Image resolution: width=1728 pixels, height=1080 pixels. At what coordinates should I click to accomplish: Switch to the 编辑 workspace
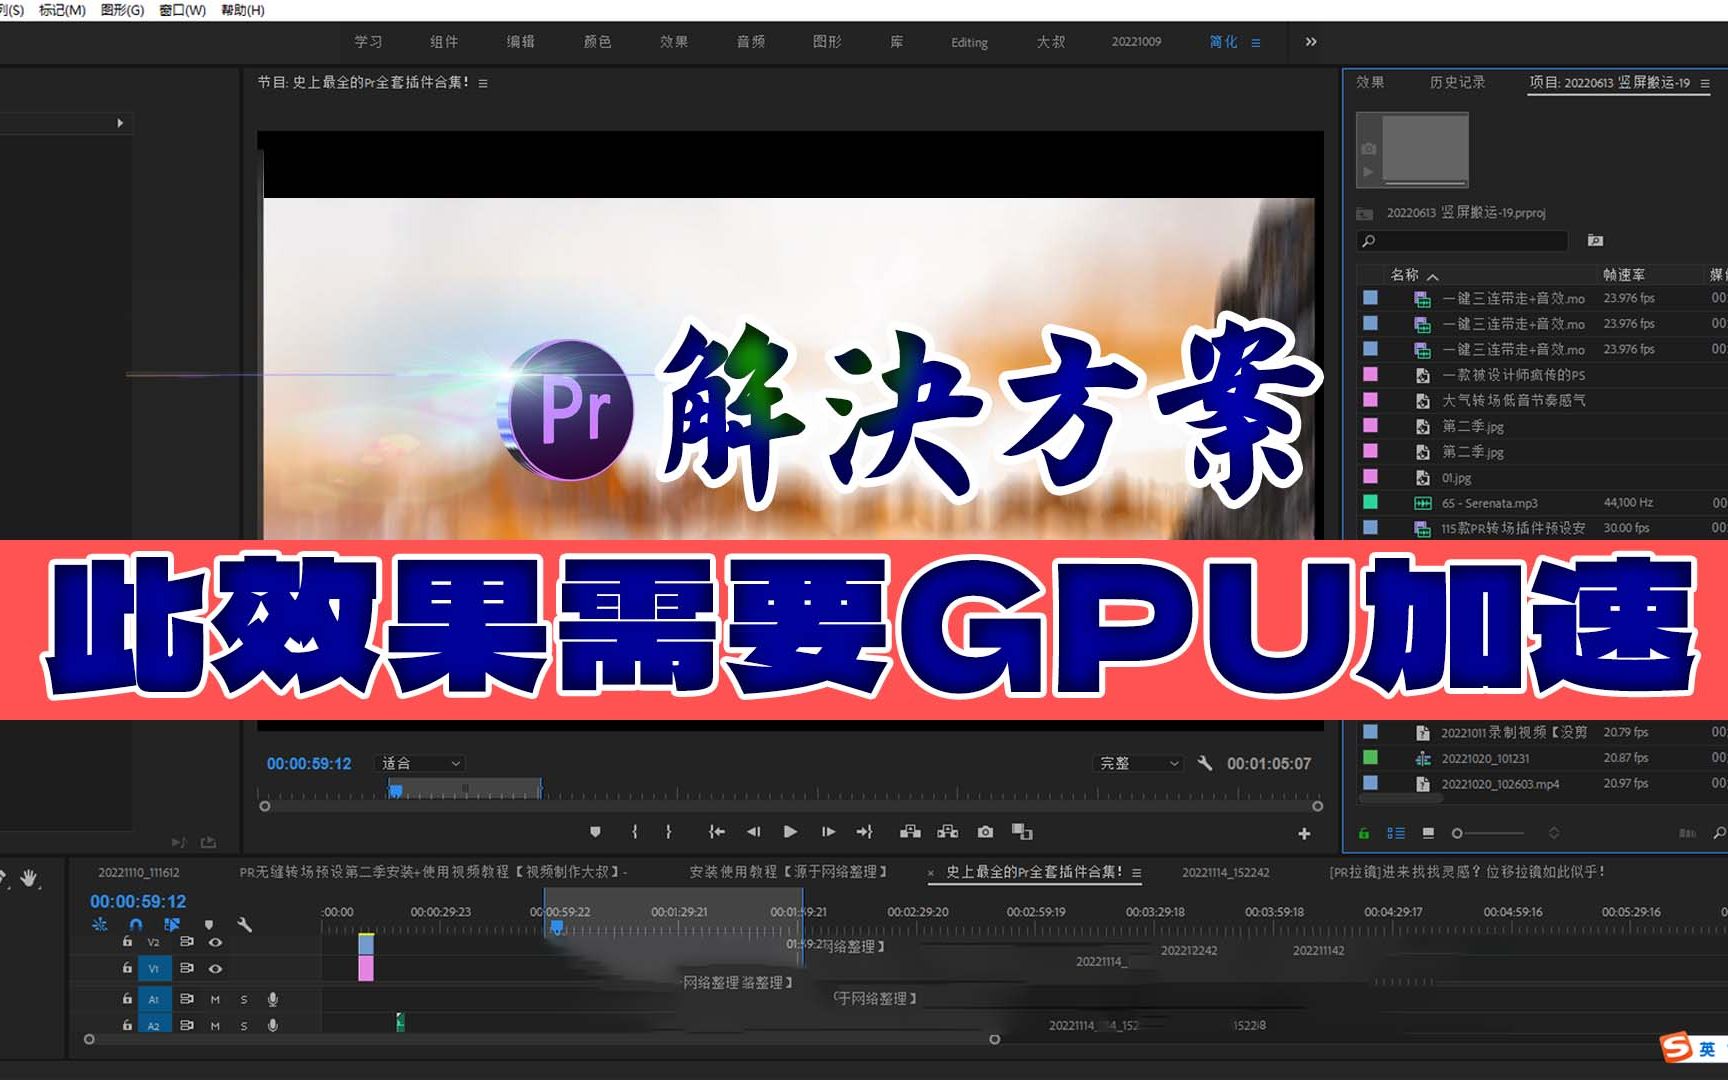[x=520, y=42]
